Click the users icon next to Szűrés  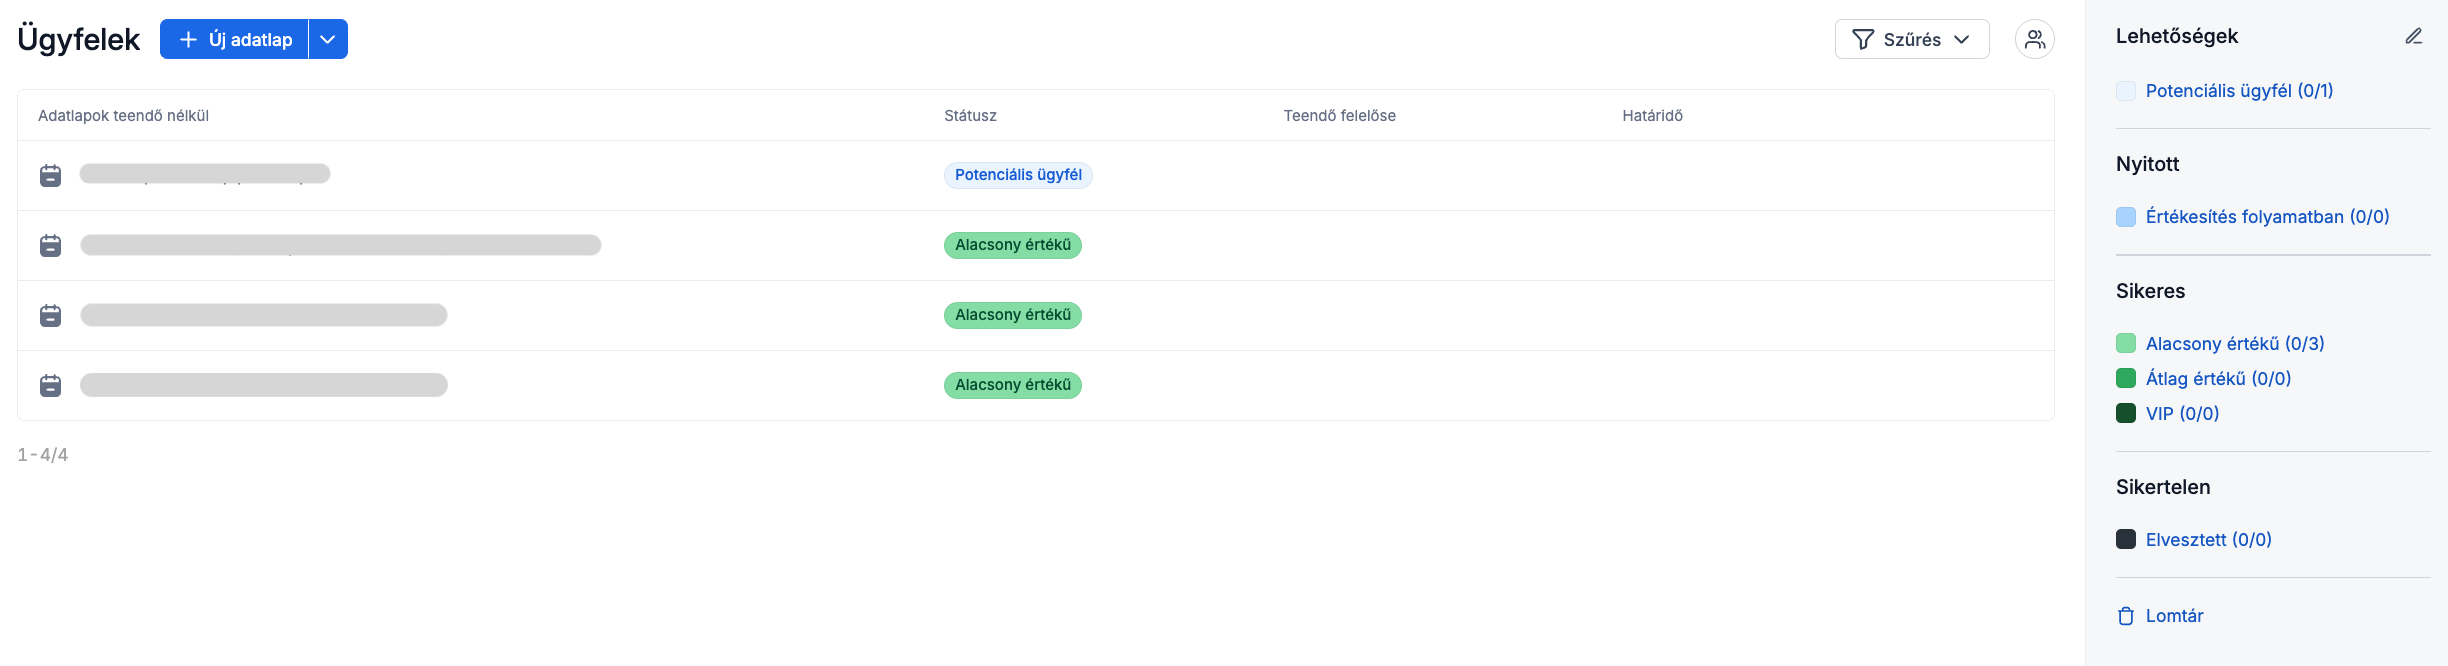(2034, 39)
